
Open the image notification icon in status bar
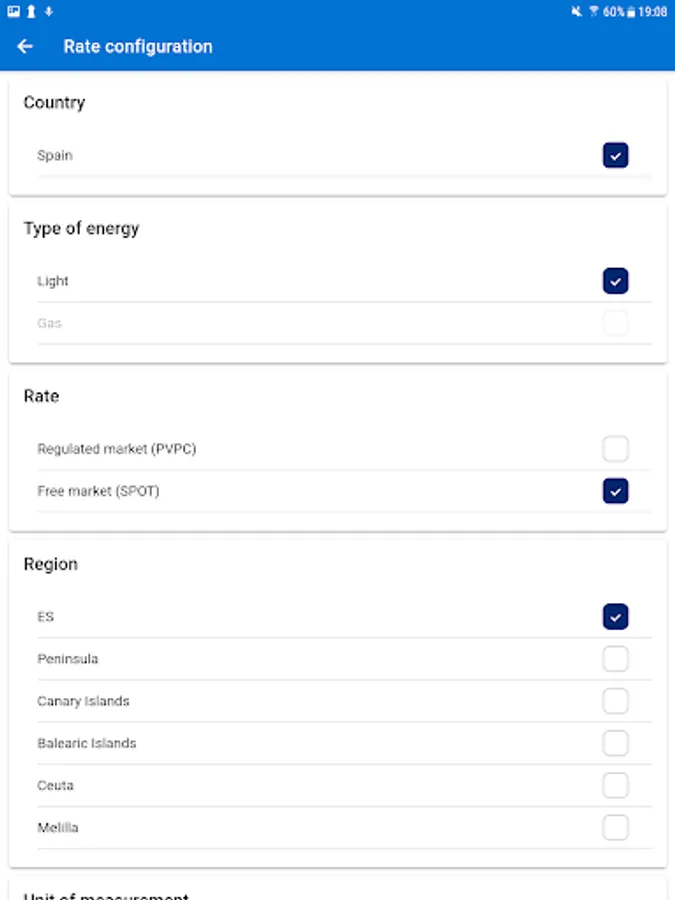13,12
